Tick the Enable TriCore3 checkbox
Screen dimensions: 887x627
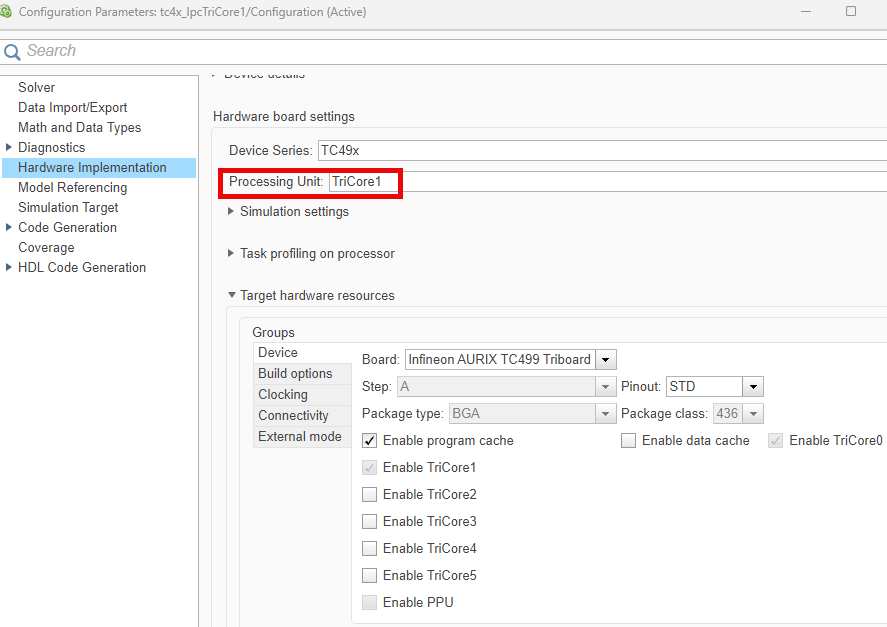370,522
